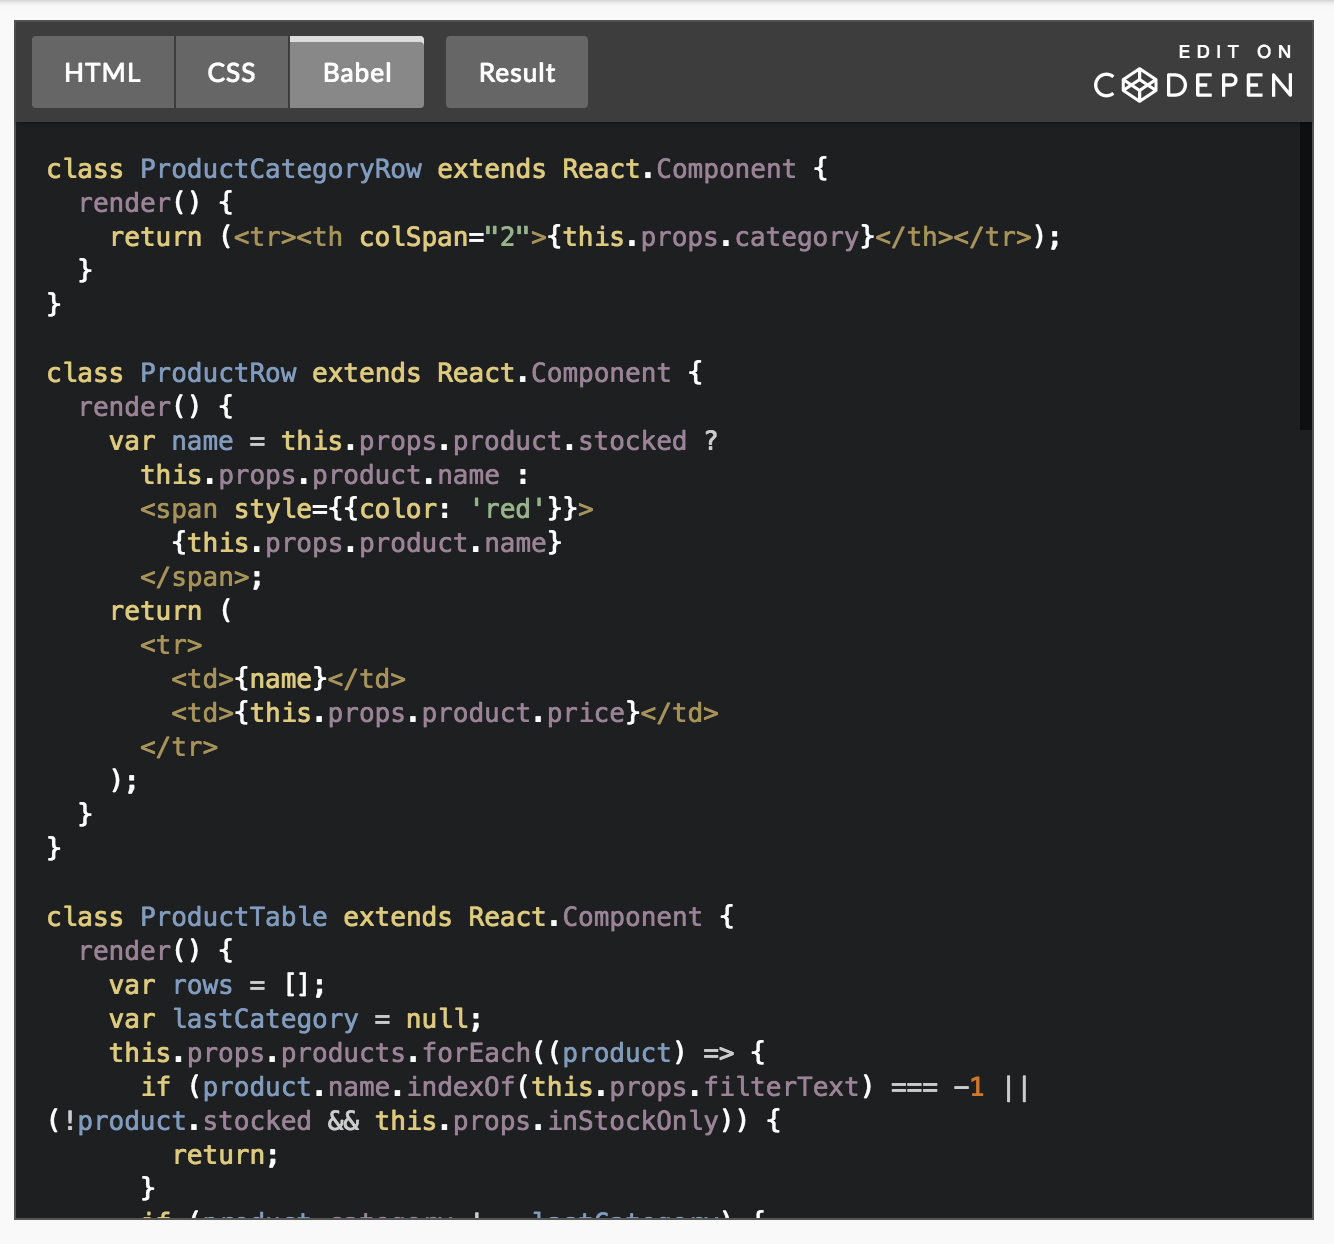Click the ProductRow class name
This screenshot has width=1334, height=1244.
pos(218,373)
